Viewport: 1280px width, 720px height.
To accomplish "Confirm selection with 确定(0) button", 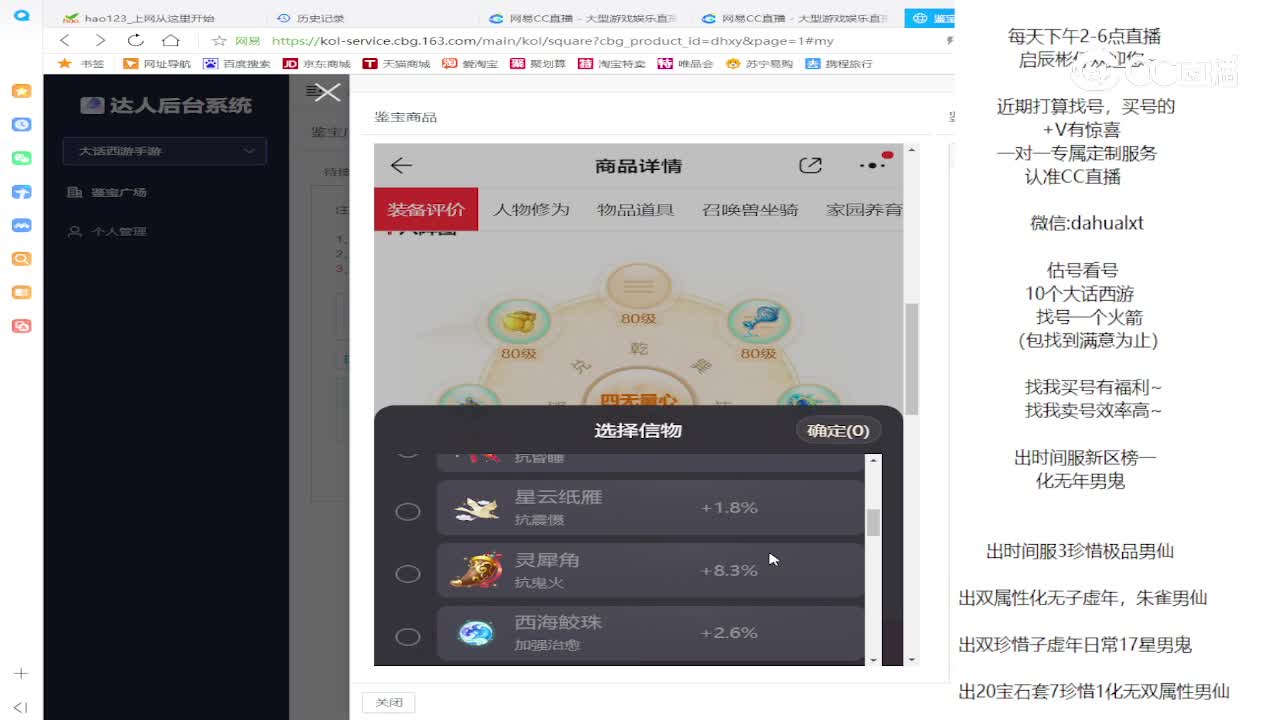I will point(838,430).
